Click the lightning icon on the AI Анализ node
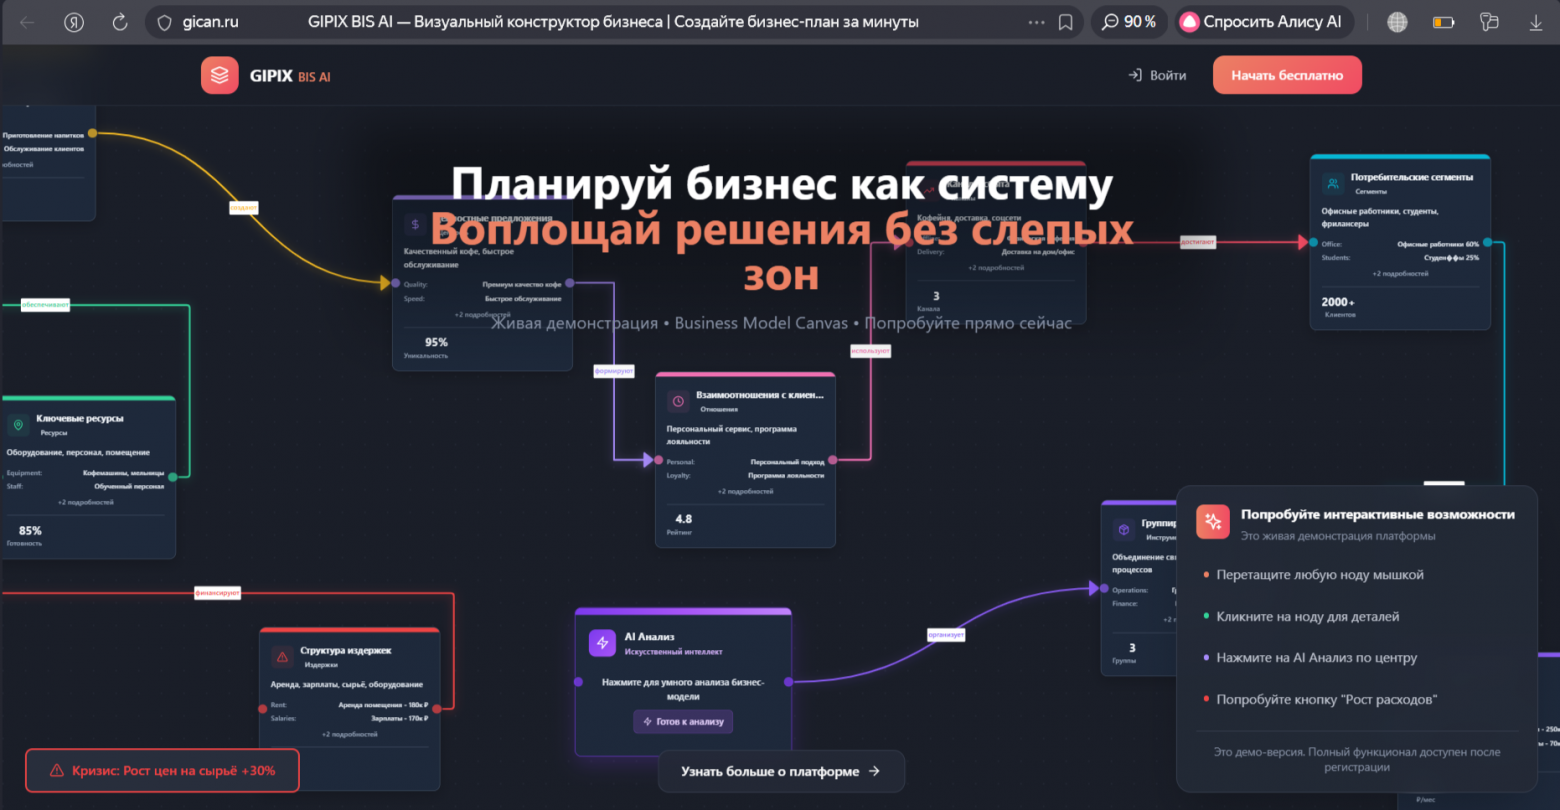Viewport: 1560px width, 810px height. 601,642
